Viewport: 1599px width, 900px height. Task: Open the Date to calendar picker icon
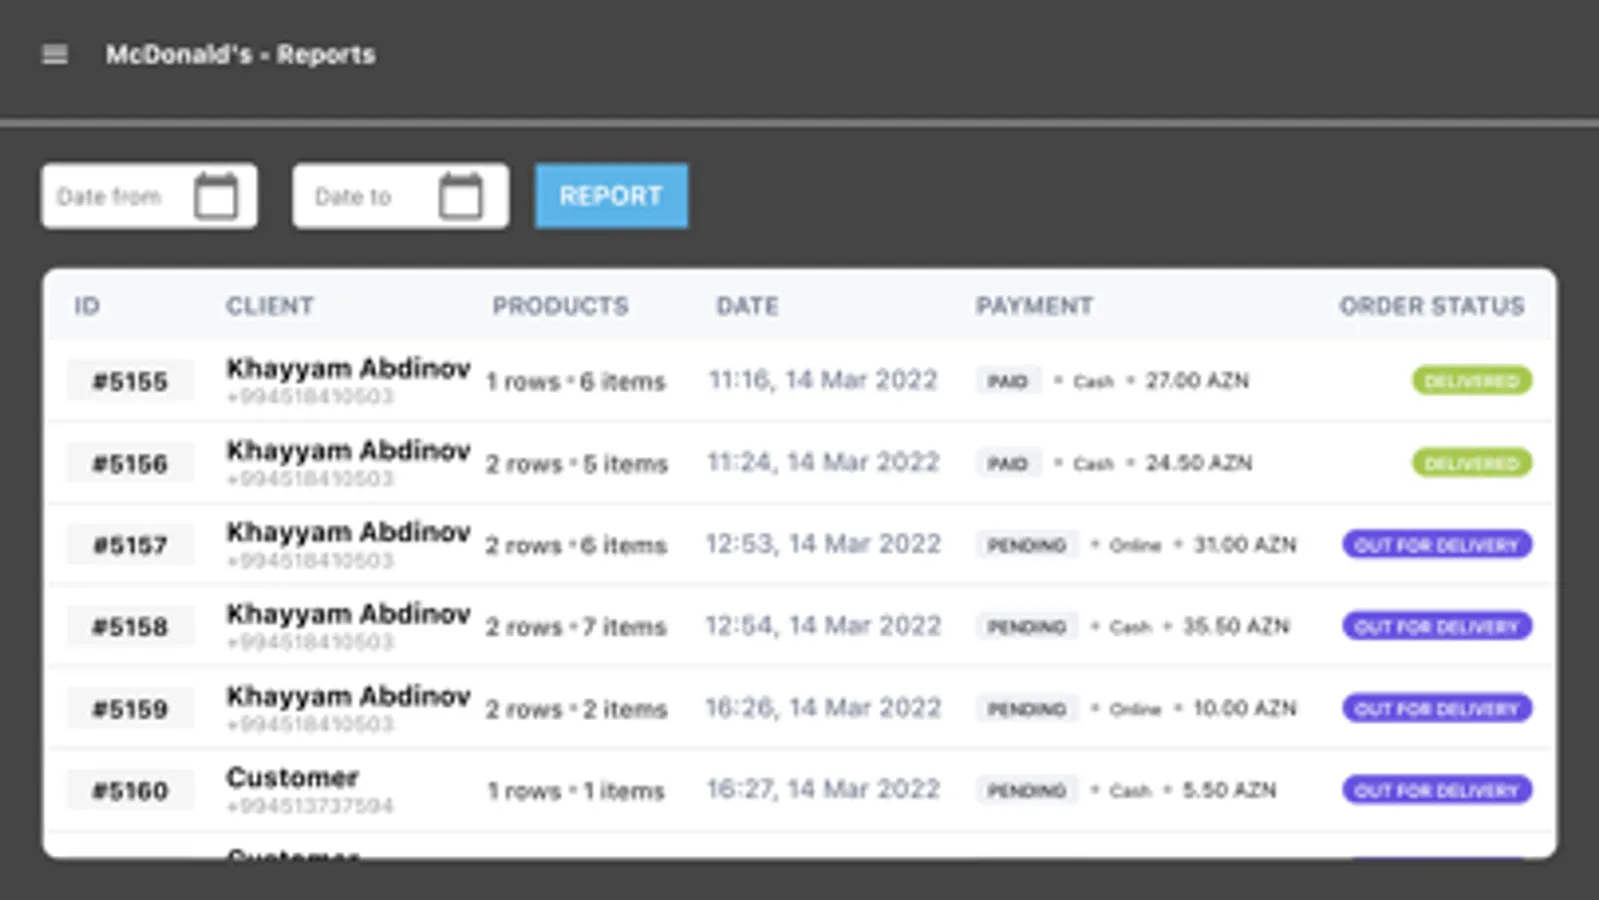pos(461,196)
